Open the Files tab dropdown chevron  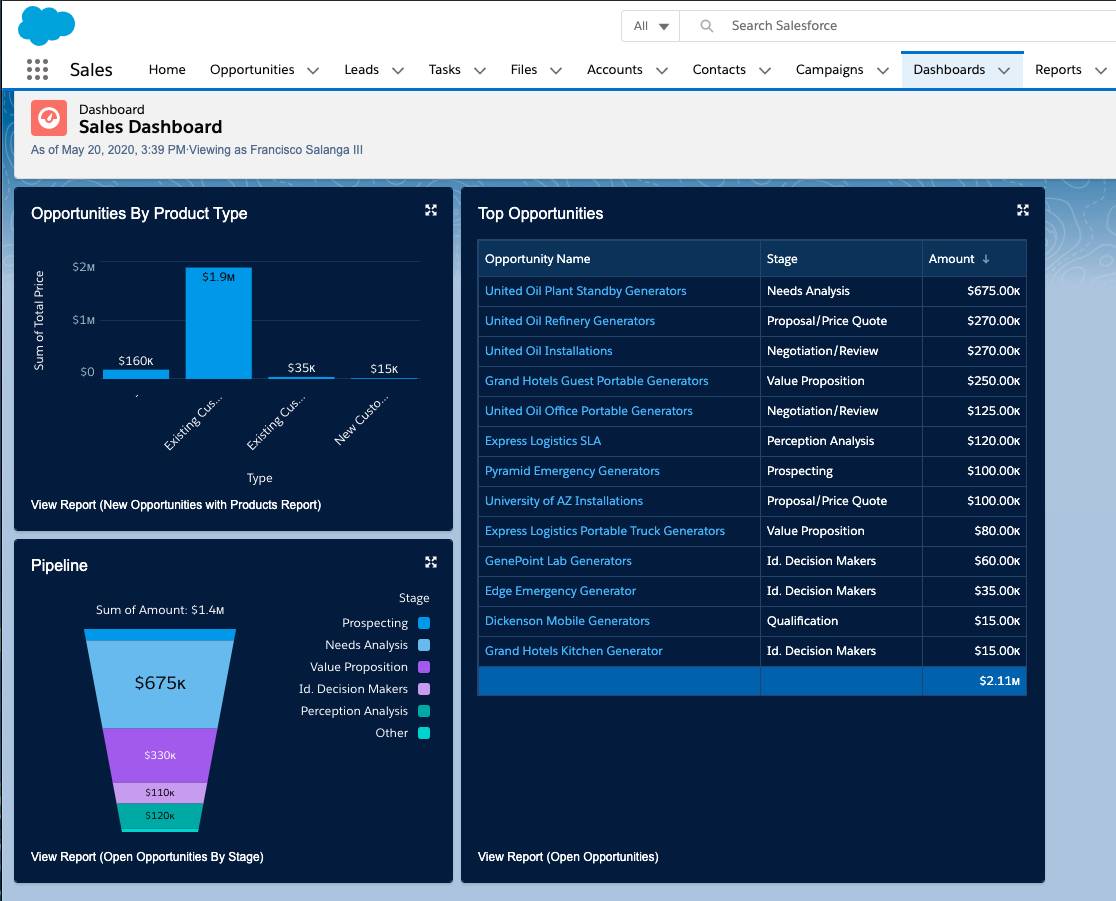[x=556, y=70]
